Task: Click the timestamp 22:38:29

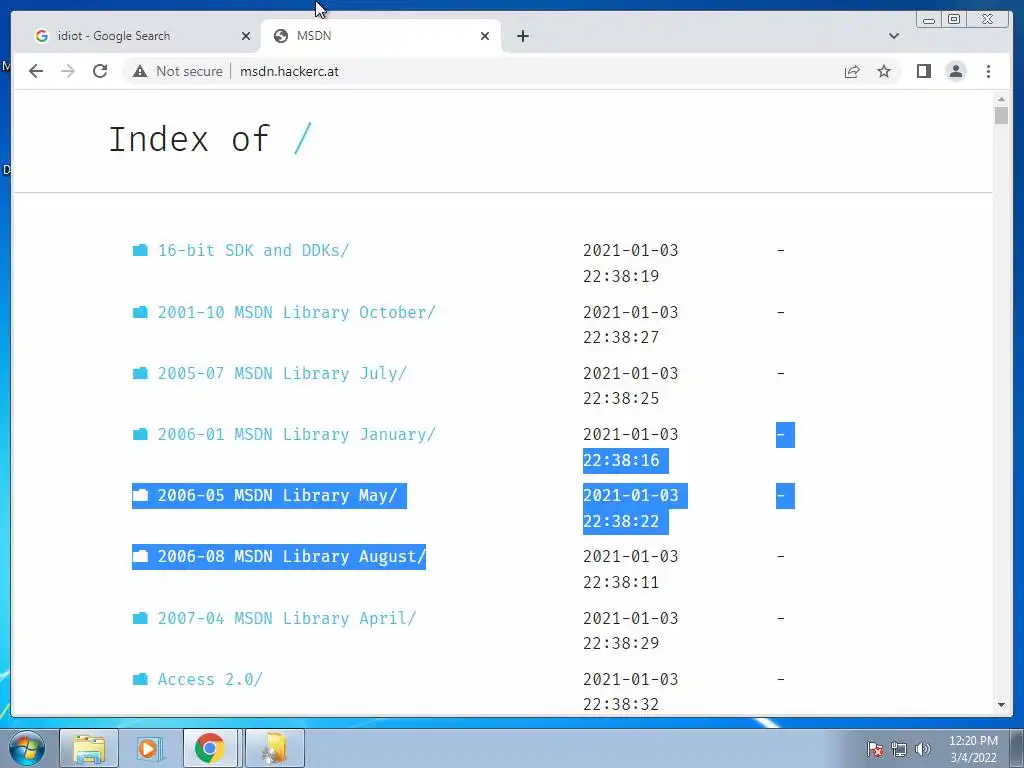Action: [621, 643]
